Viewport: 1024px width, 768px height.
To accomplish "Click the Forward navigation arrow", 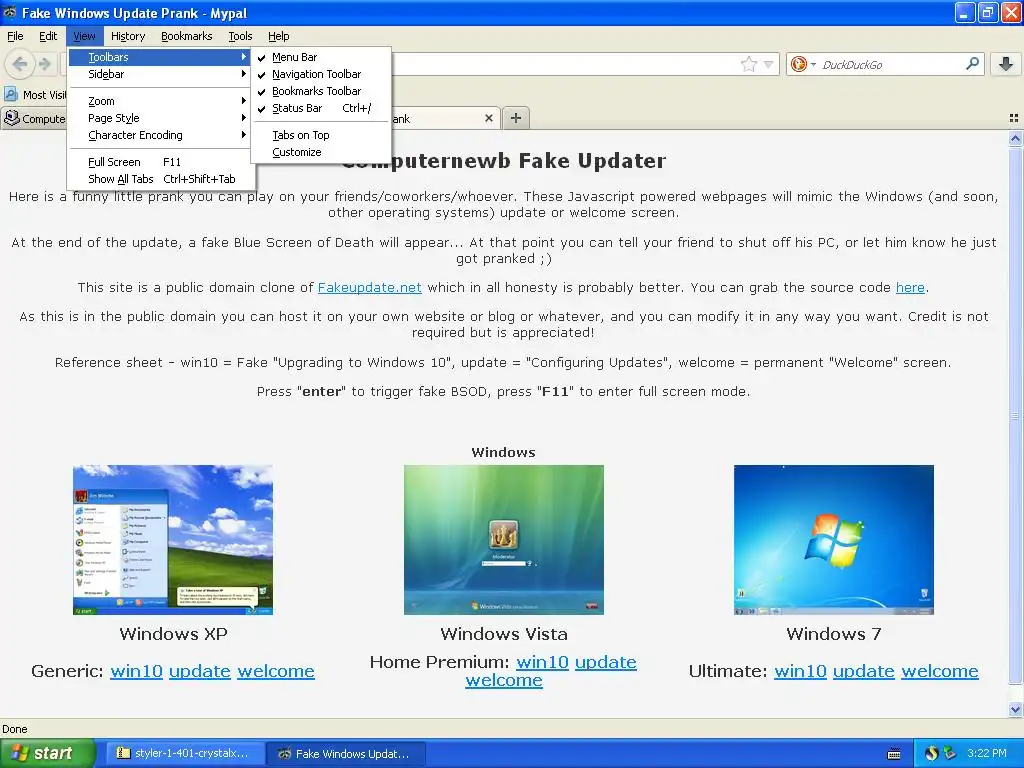I will [x=45, y=64].
